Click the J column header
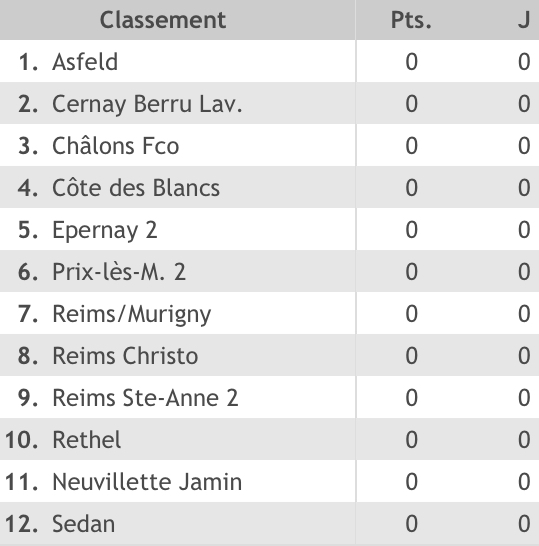This screenshot has width=539, height=546. [524, 20]
